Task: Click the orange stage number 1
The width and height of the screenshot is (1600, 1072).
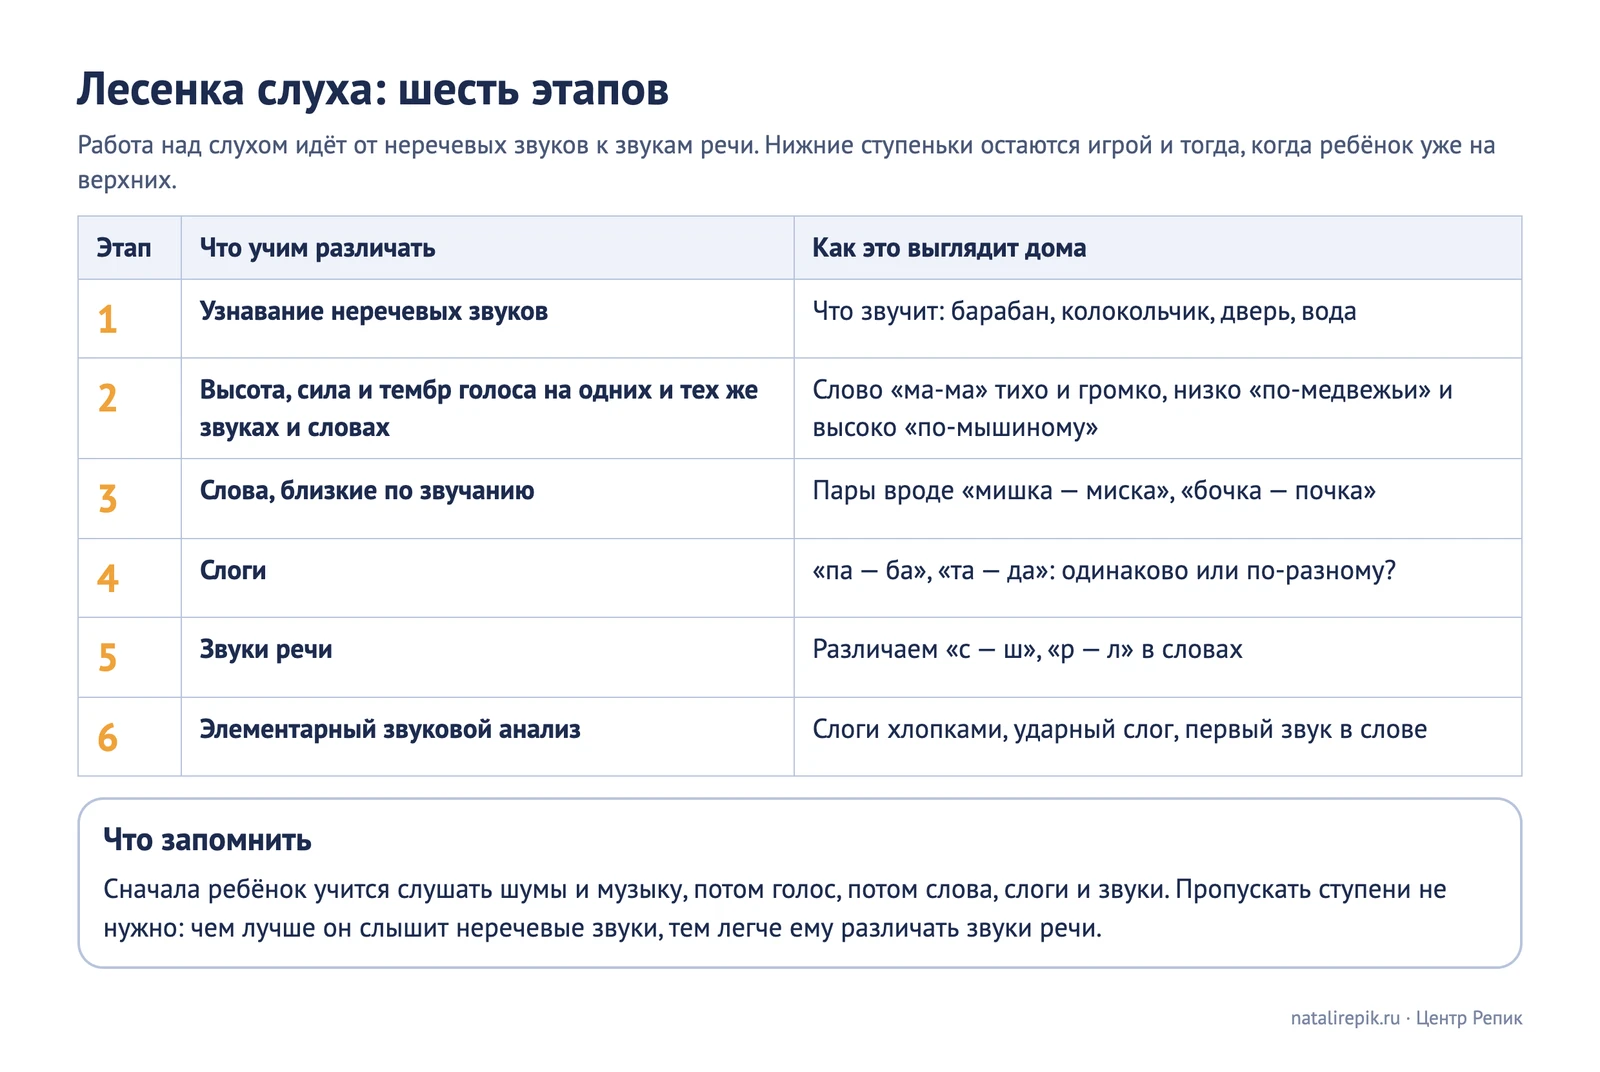Action: (107, 319)
